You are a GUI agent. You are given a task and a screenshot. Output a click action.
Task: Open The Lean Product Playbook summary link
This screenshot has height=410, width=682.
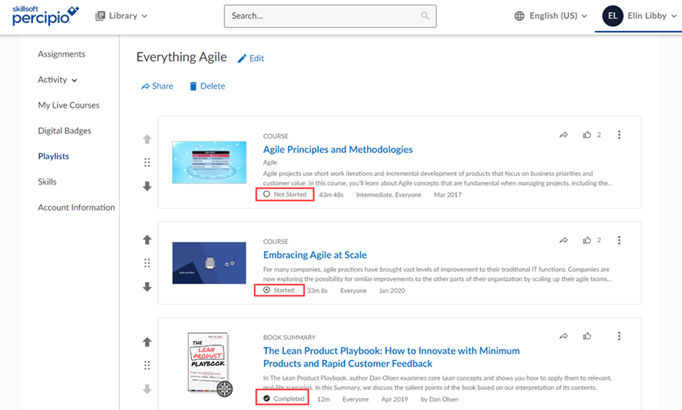coord(391,357)
